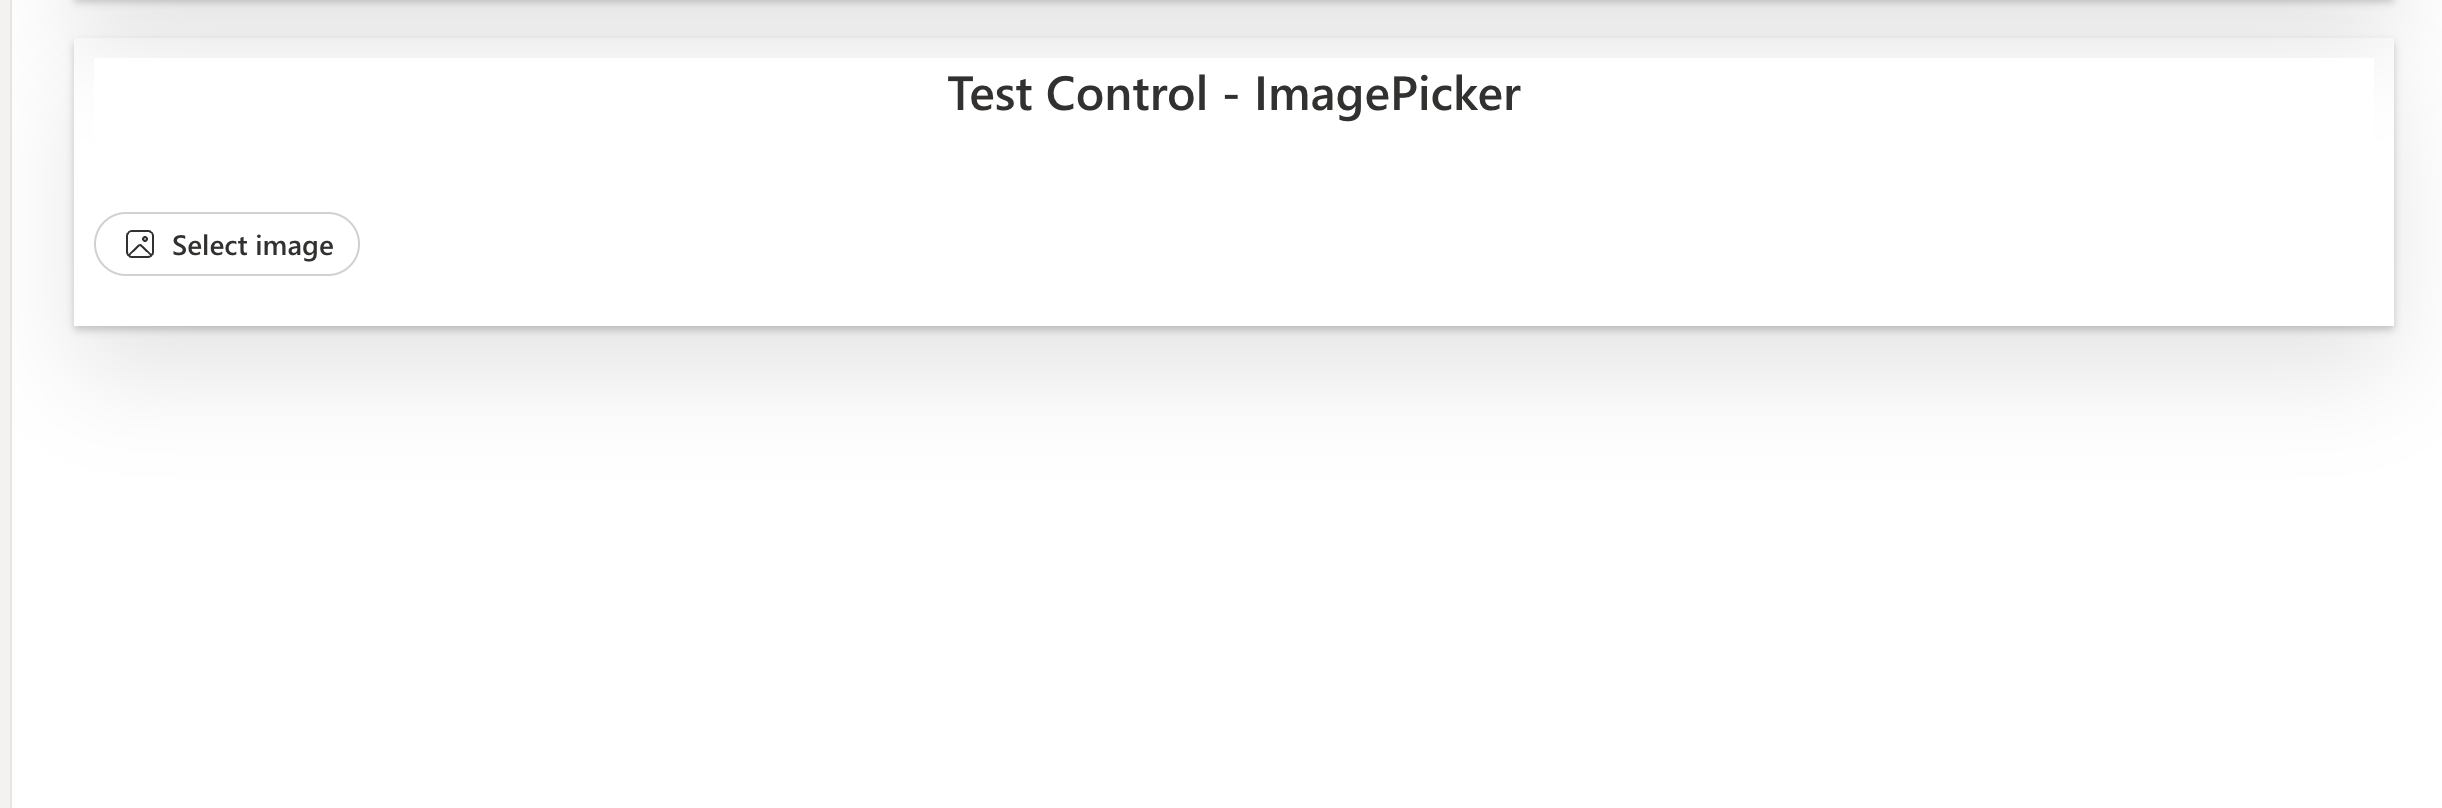This screenshot has height=808, width=2442.
Task: Click the picture icon in Select image button
Action: pos(140,244)
